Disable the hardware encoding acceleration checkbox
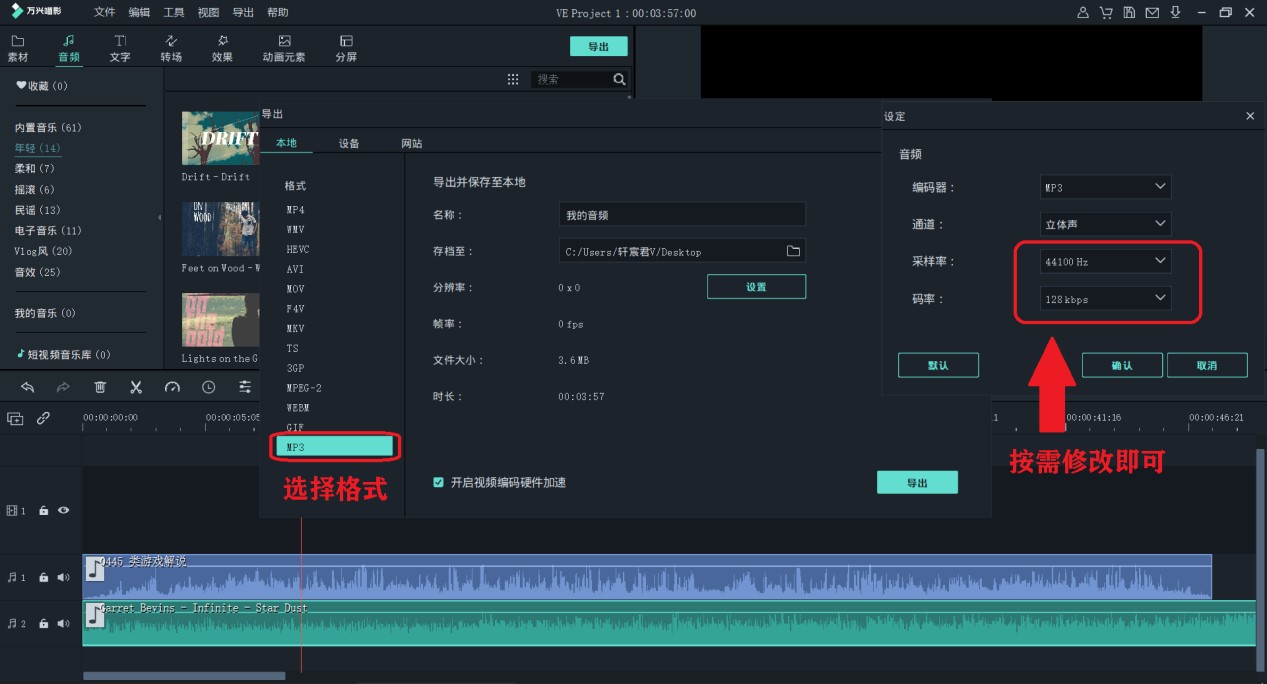This screenshot has height=684, width=1267. [438, 482]
